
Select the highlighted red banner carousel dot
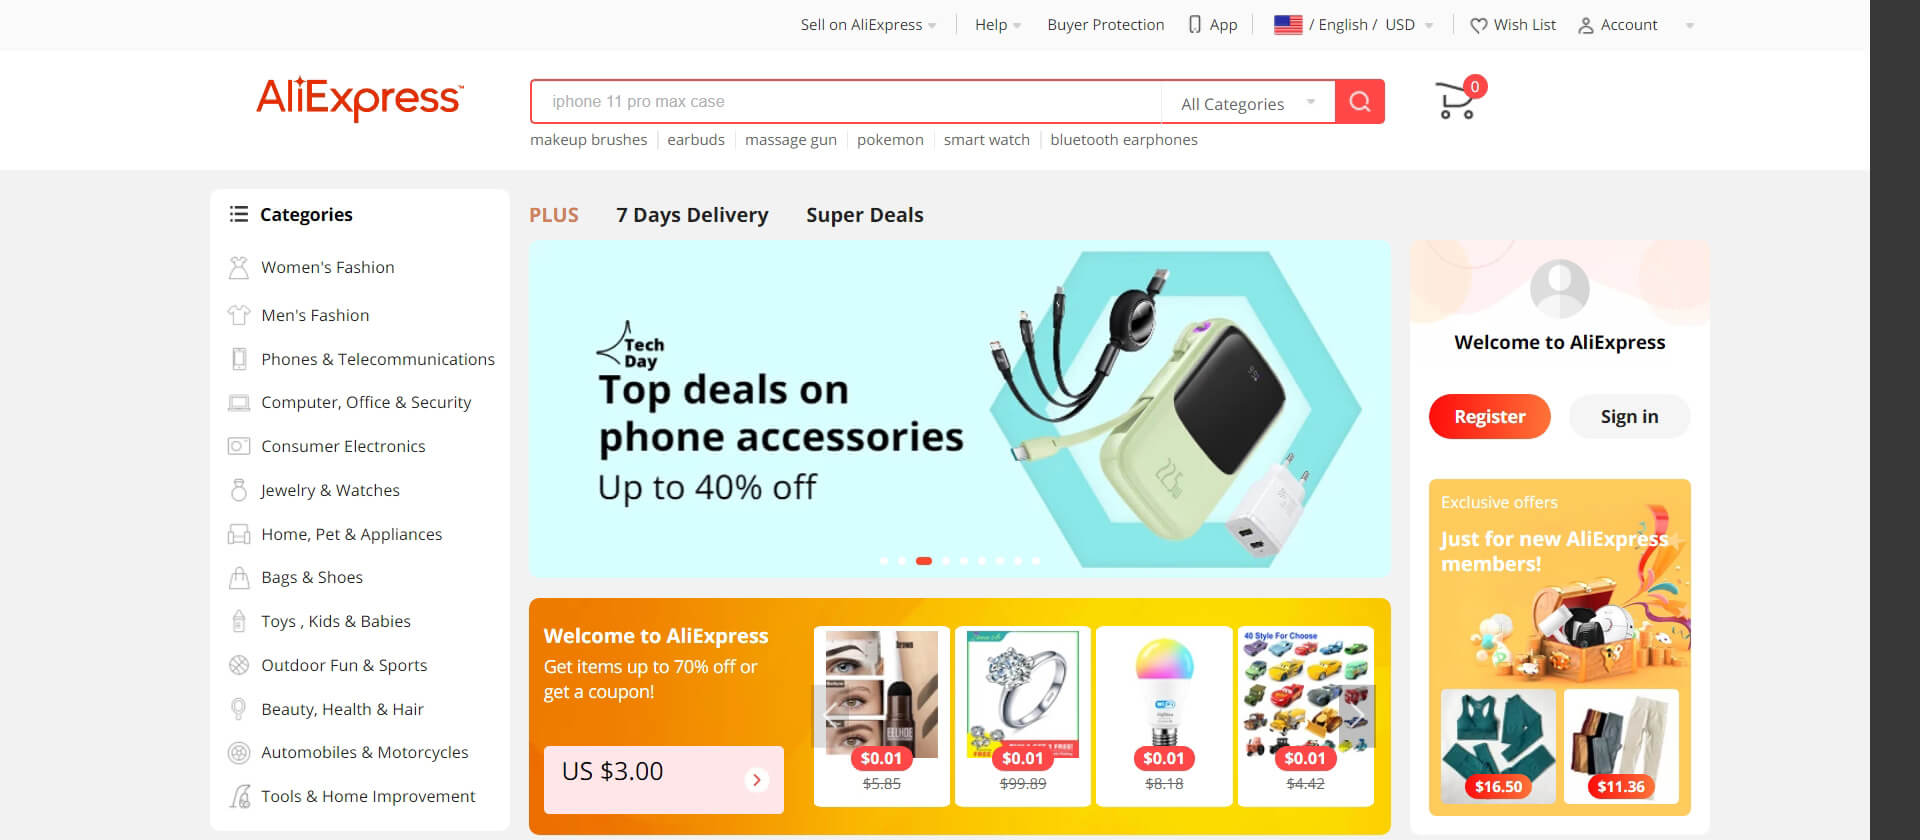(924, 561)
